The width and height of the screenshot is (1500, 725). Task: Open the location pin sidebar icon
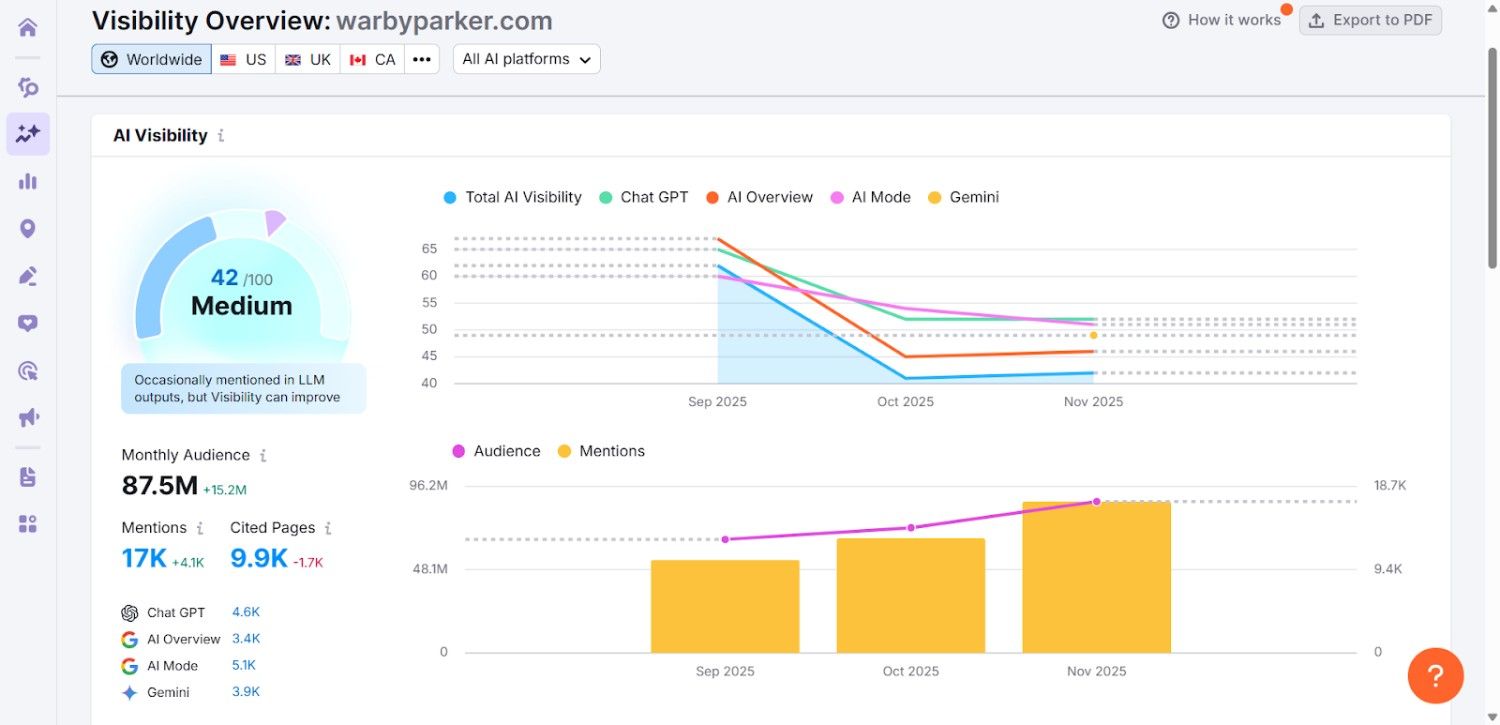tap(28, 229)
